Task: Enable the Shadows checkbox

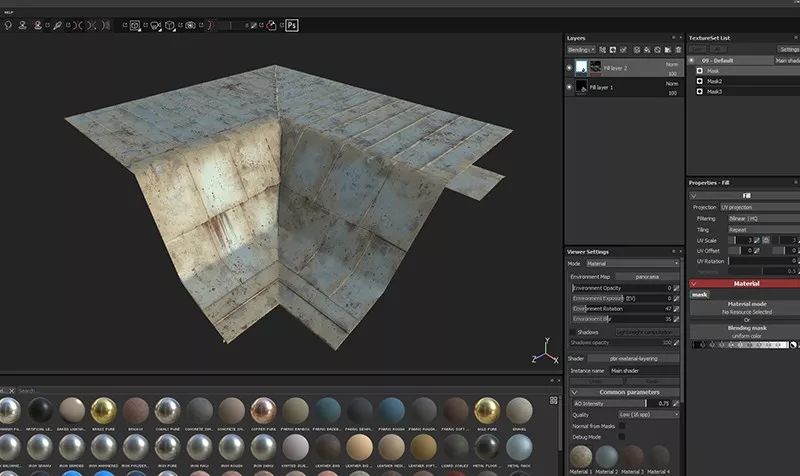Action: click(572, 332)
